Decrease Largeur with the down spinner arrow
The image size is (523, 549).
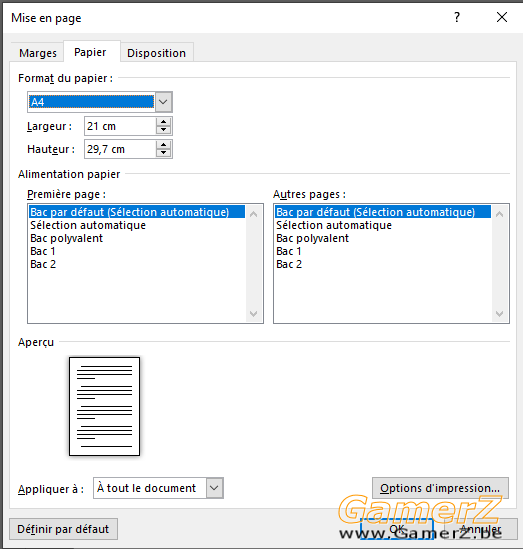pos(163,130)
